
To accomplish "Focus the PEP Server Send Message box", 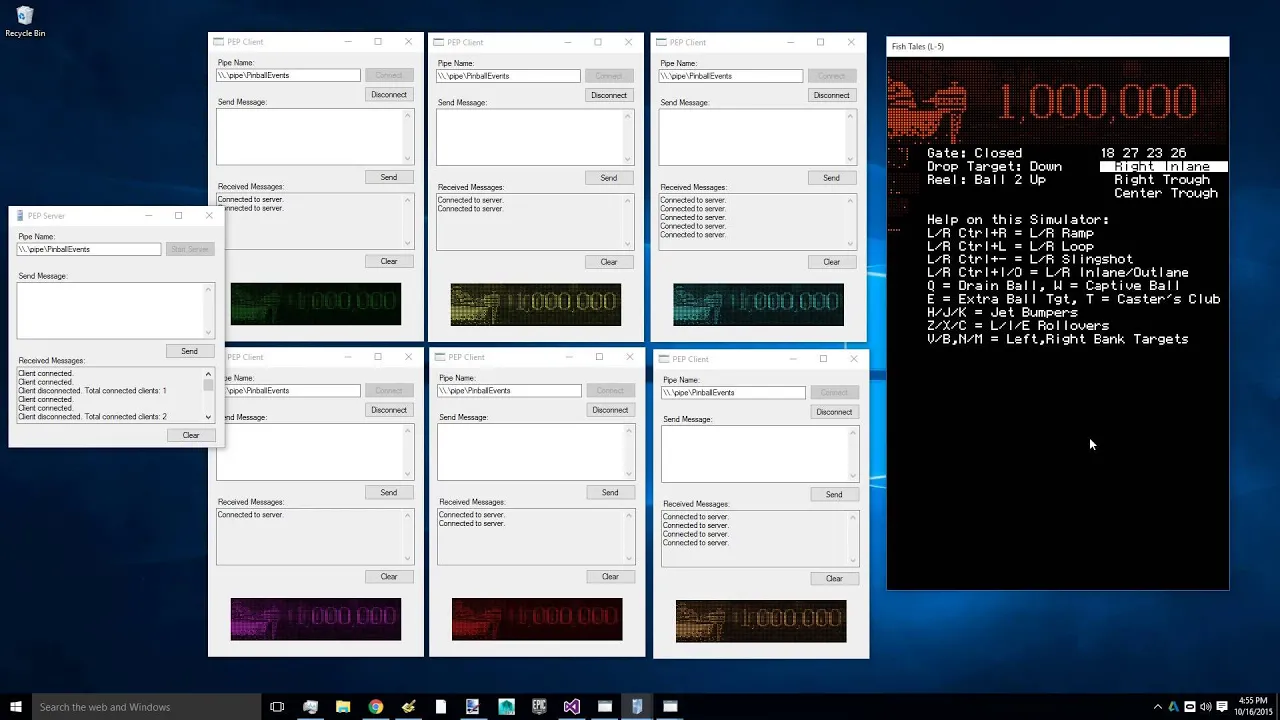I will click(115, 310).
